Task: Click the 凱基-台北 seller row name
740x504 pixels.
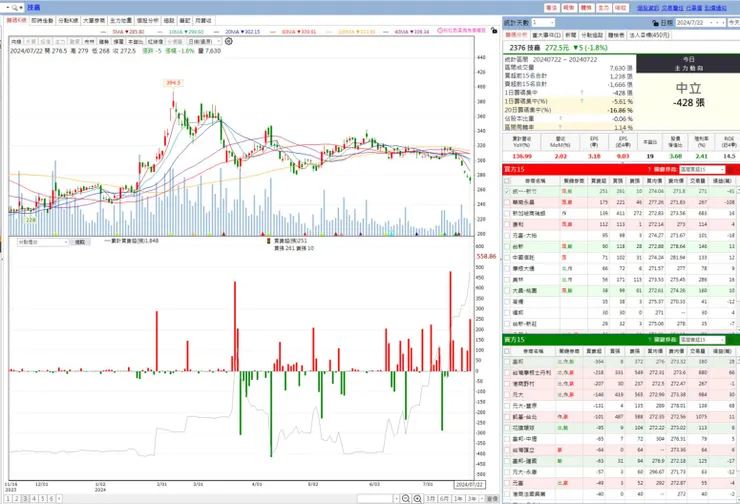Action: [524, 417]
